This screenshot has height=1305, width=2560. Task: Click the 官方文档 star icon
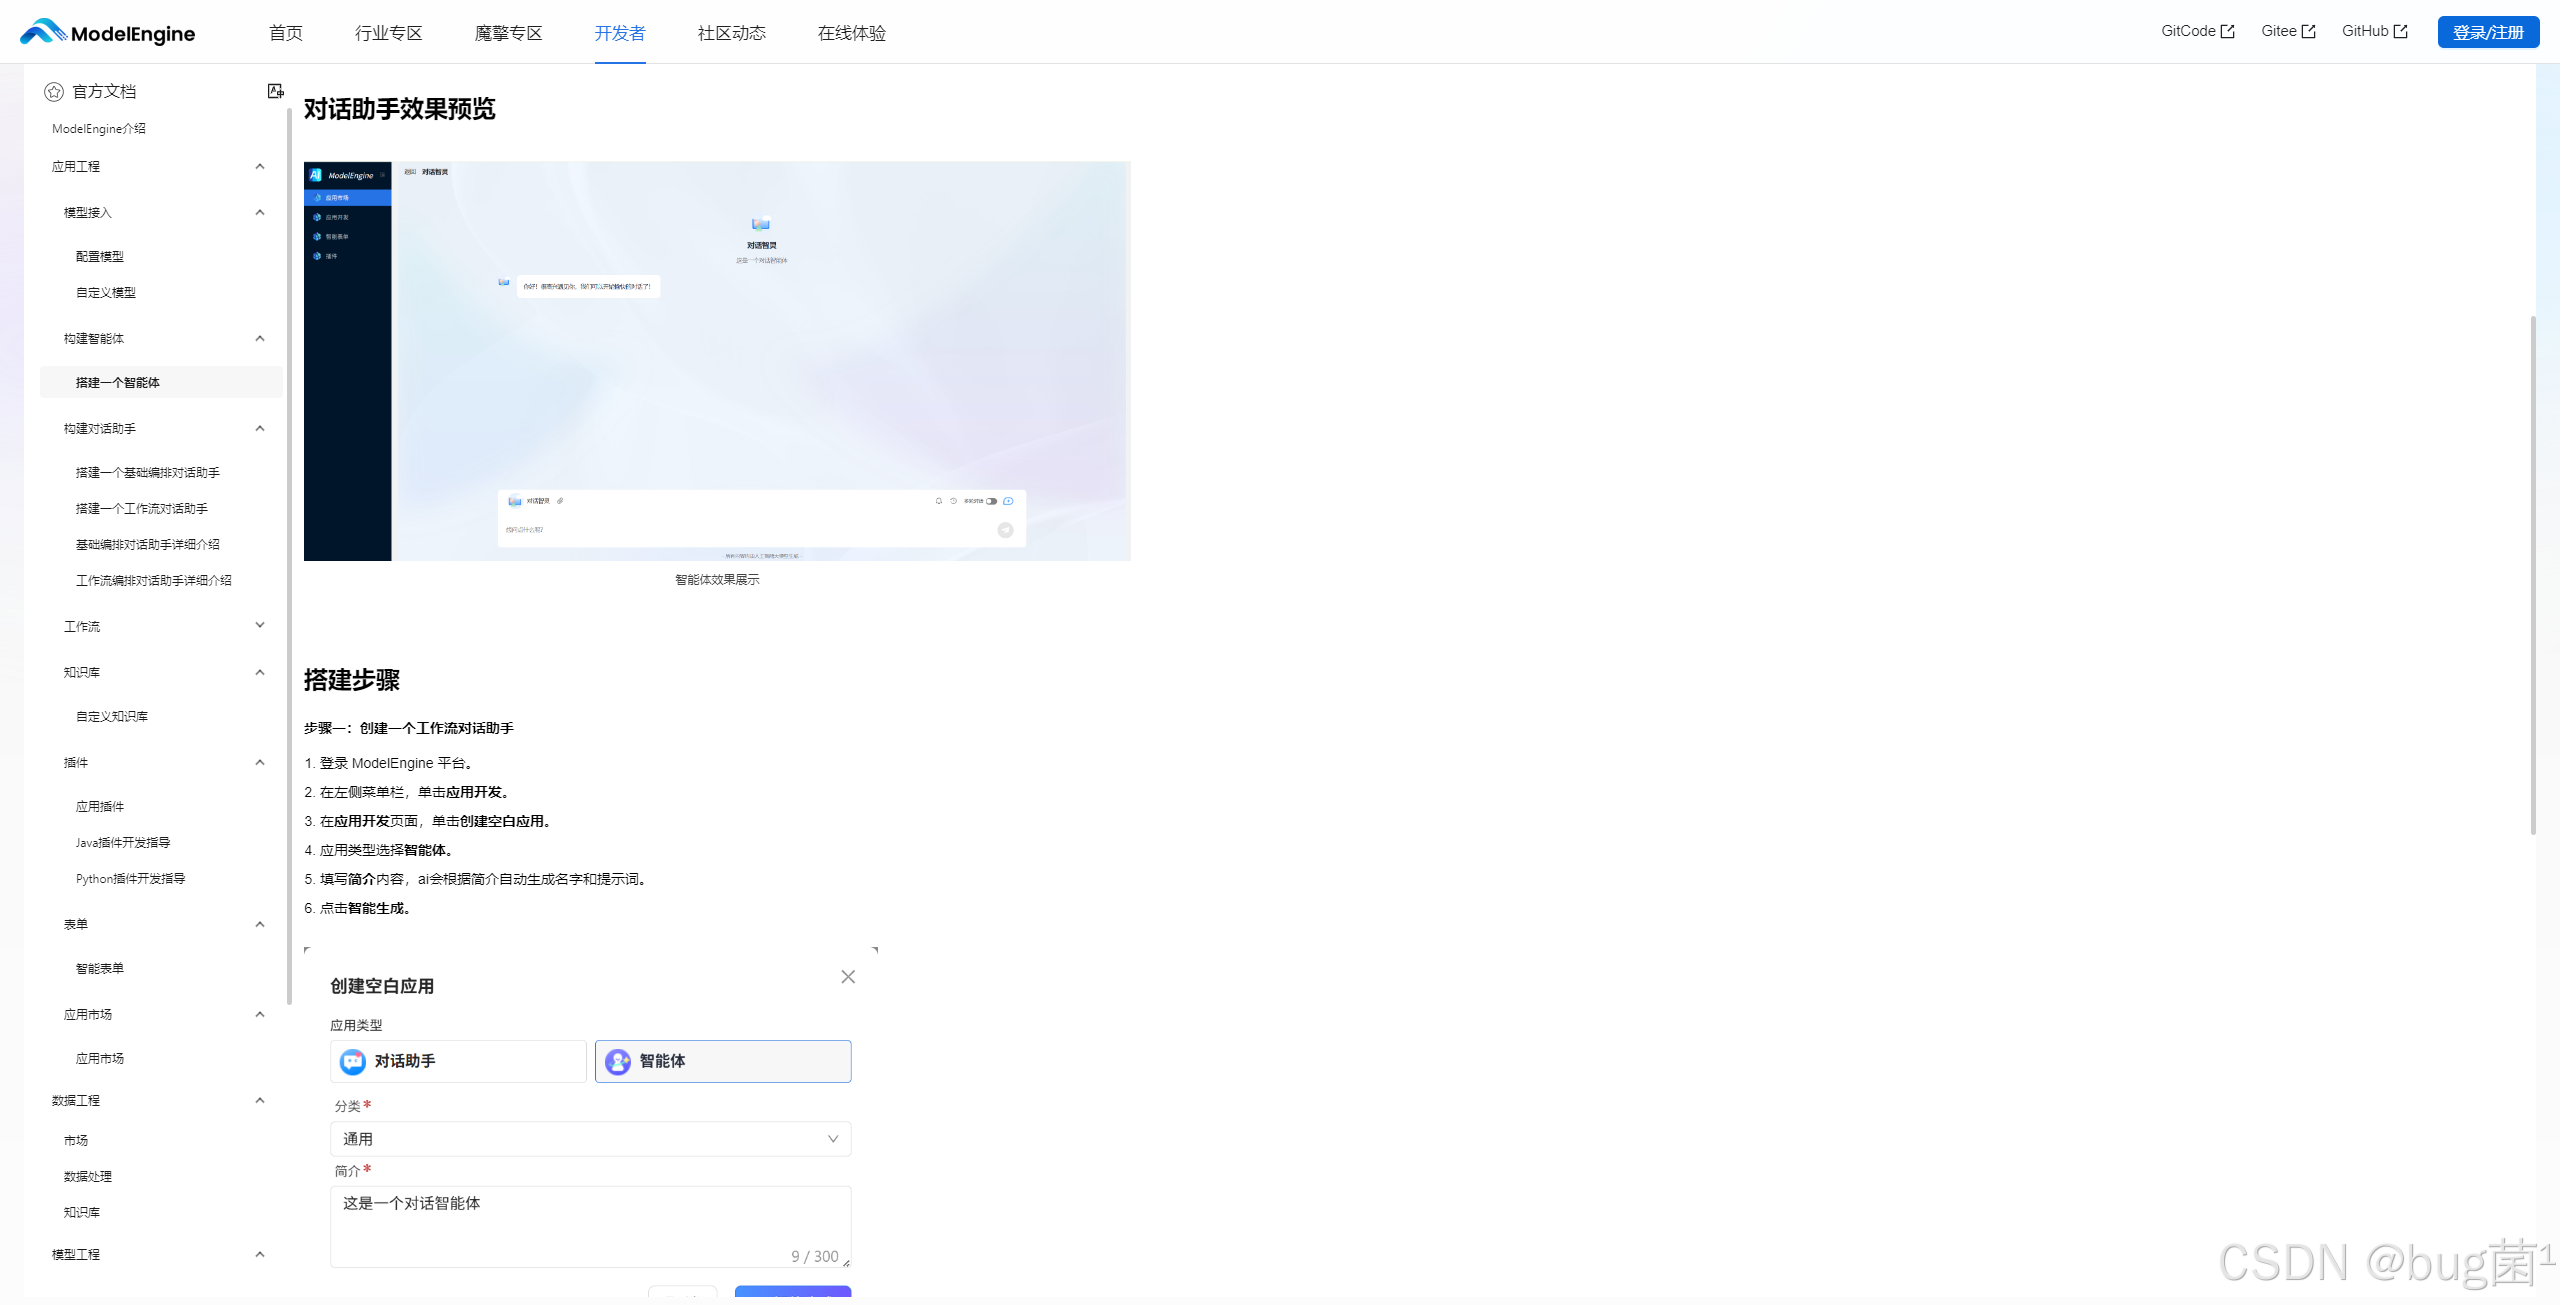pyautogui.click(x=54, y=92)
